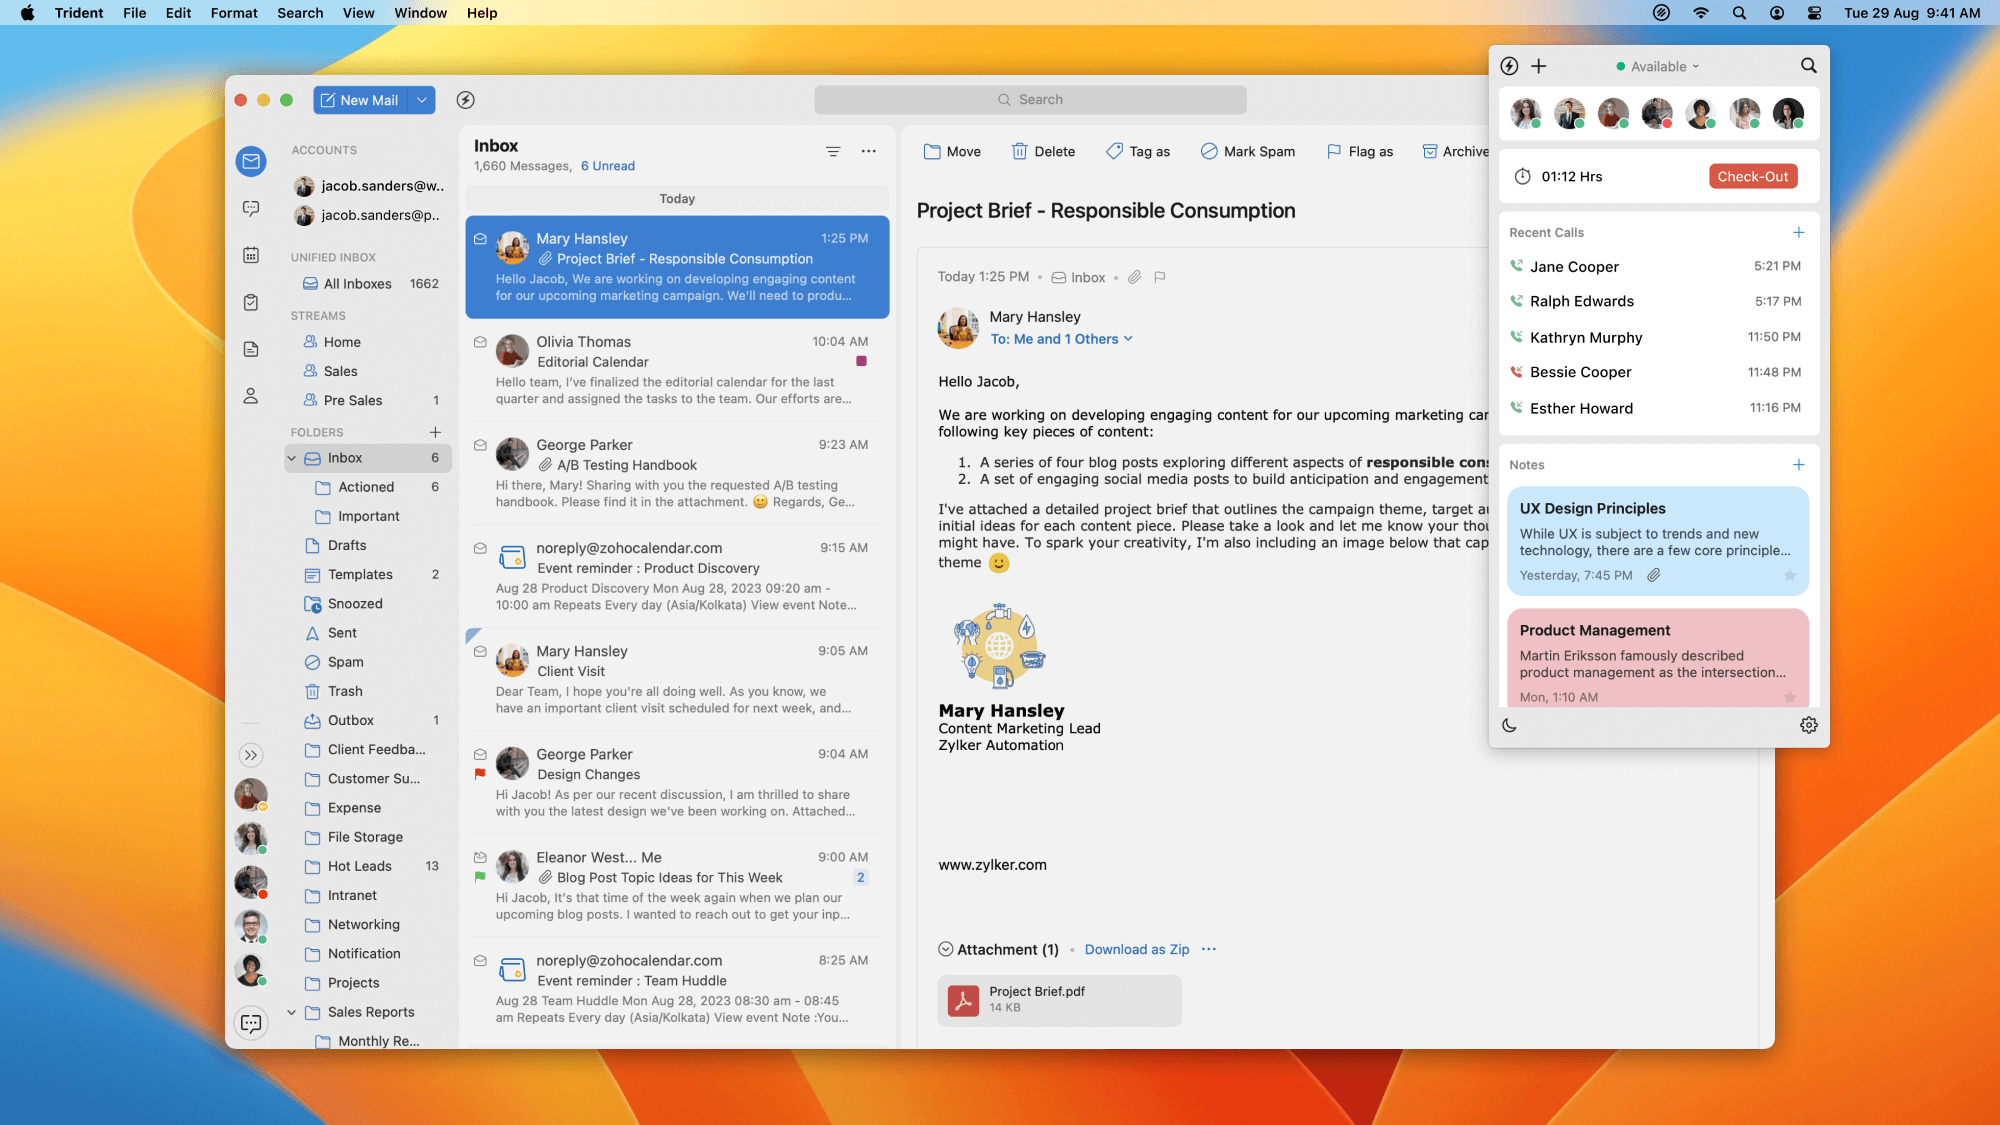
Task: Open New Mail dropdown arrow
Action: click(x=422, y=100)
